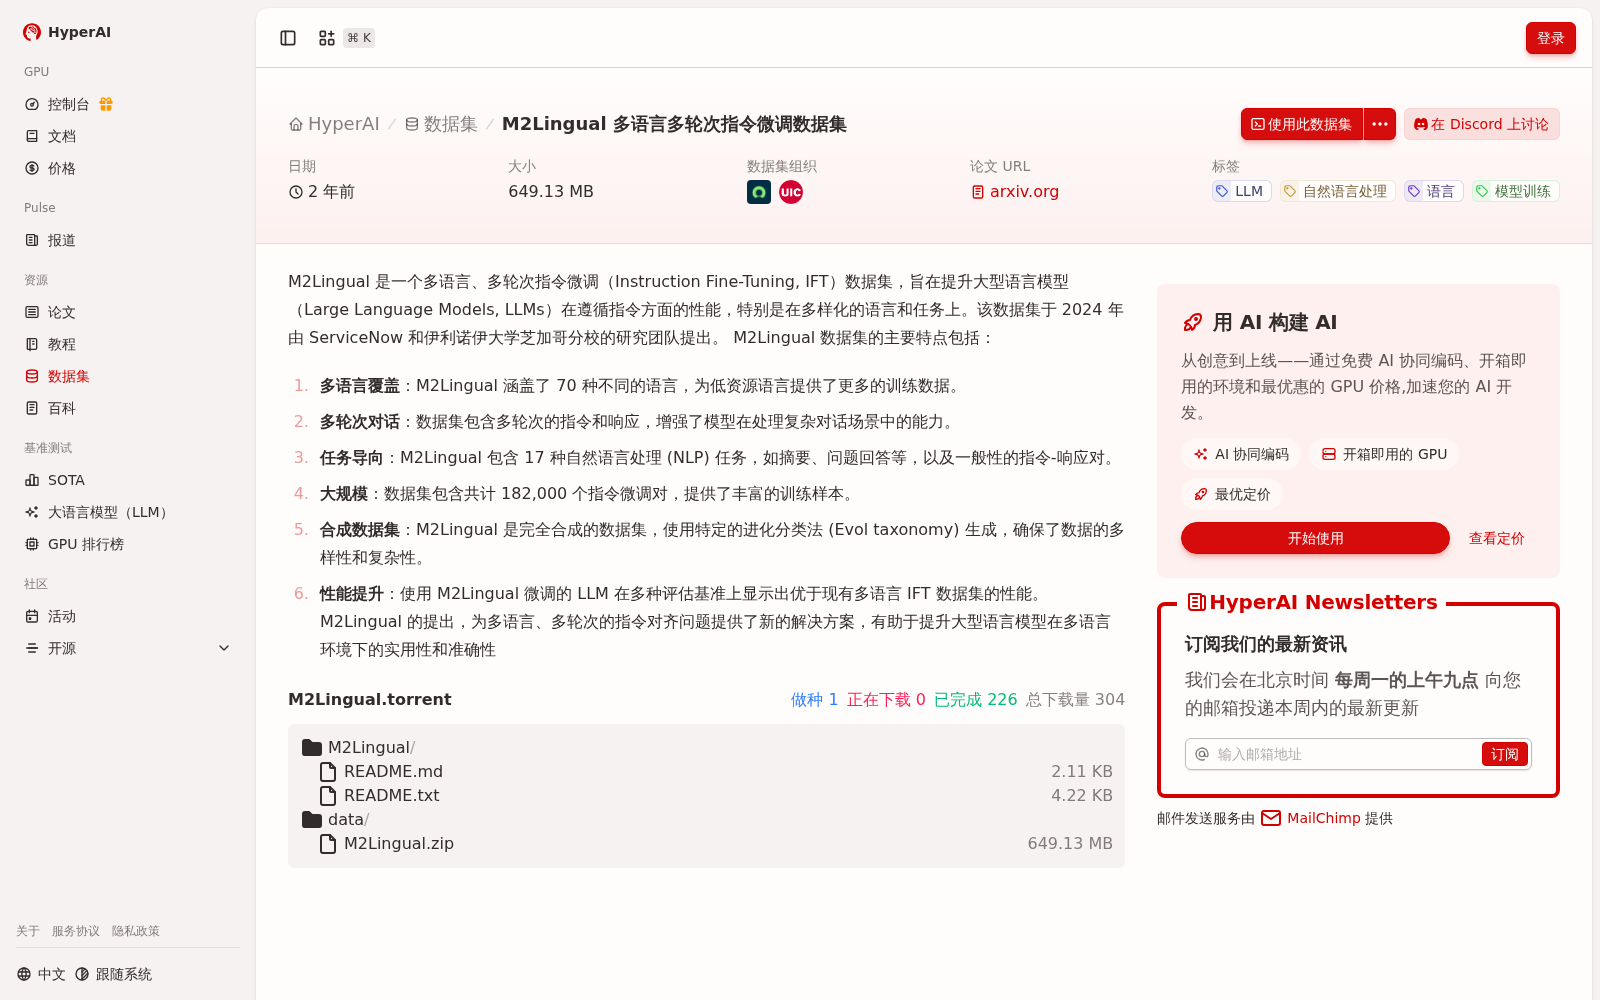Select the 模型训练 tag
This screenshot has width=1600, height=1000.
[x=1514, y=191]
